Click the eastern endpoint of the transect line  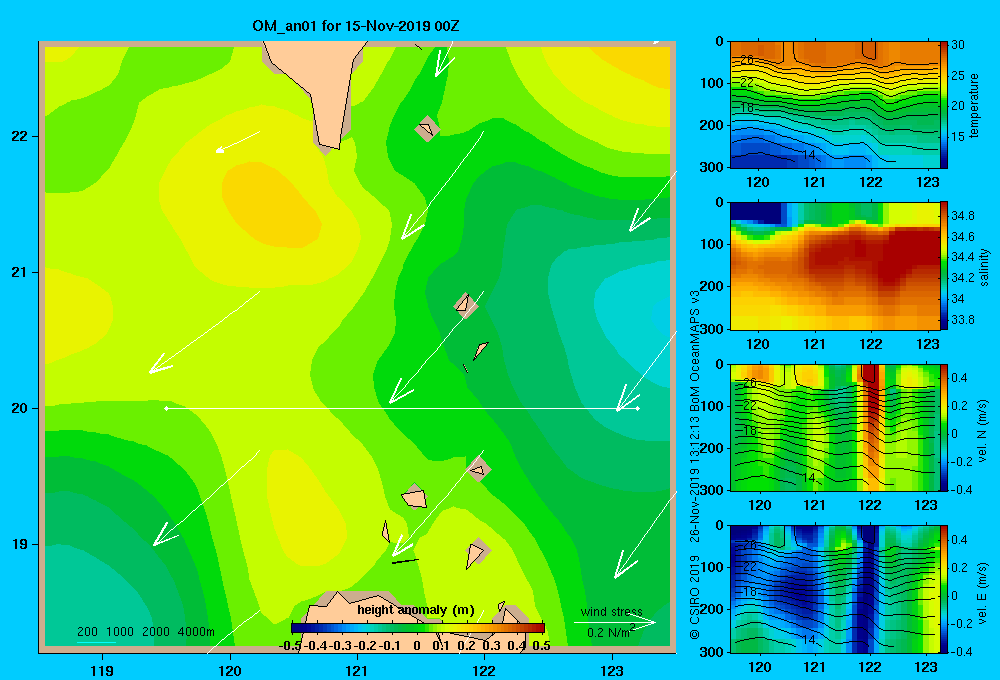click(x=637, y=408)
